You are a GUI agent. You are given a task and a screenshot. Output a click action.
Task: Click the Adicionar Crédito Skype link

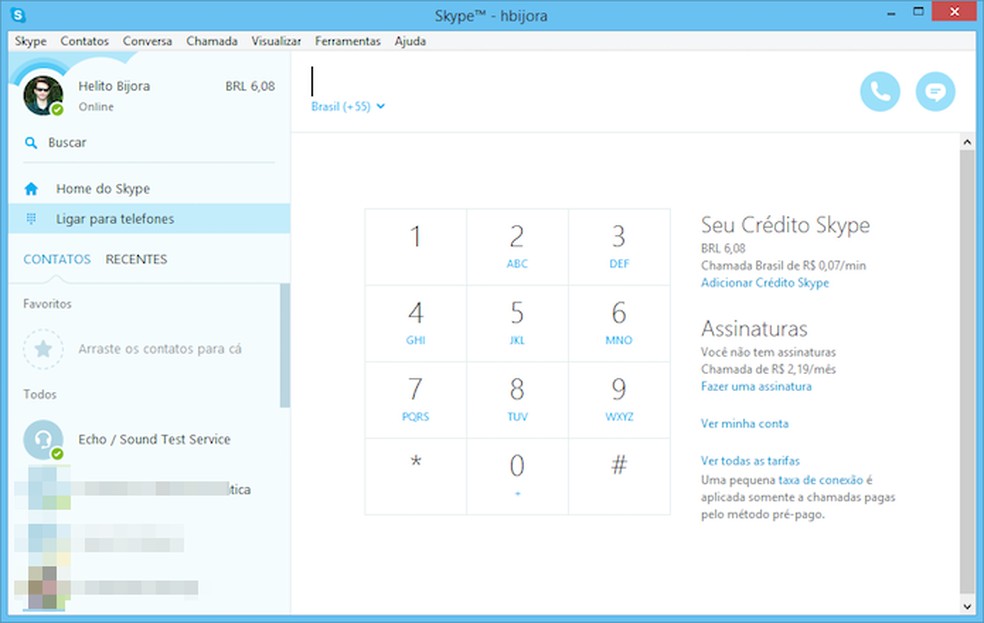point(764,283)
